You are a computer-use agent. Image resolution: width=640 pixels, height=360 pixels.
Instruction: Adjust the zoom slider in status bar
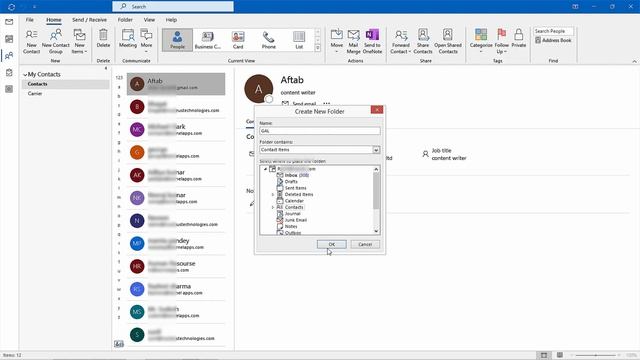click(x=596, y=355)
